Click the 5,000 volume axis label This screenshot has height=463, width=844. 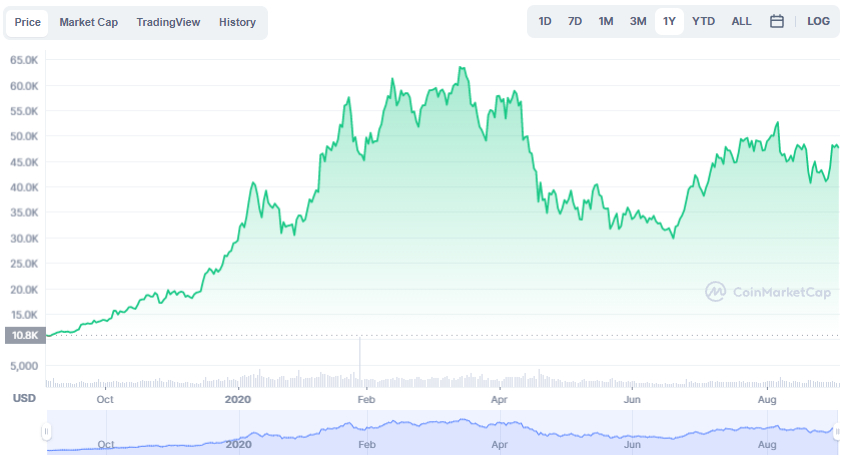24,366
